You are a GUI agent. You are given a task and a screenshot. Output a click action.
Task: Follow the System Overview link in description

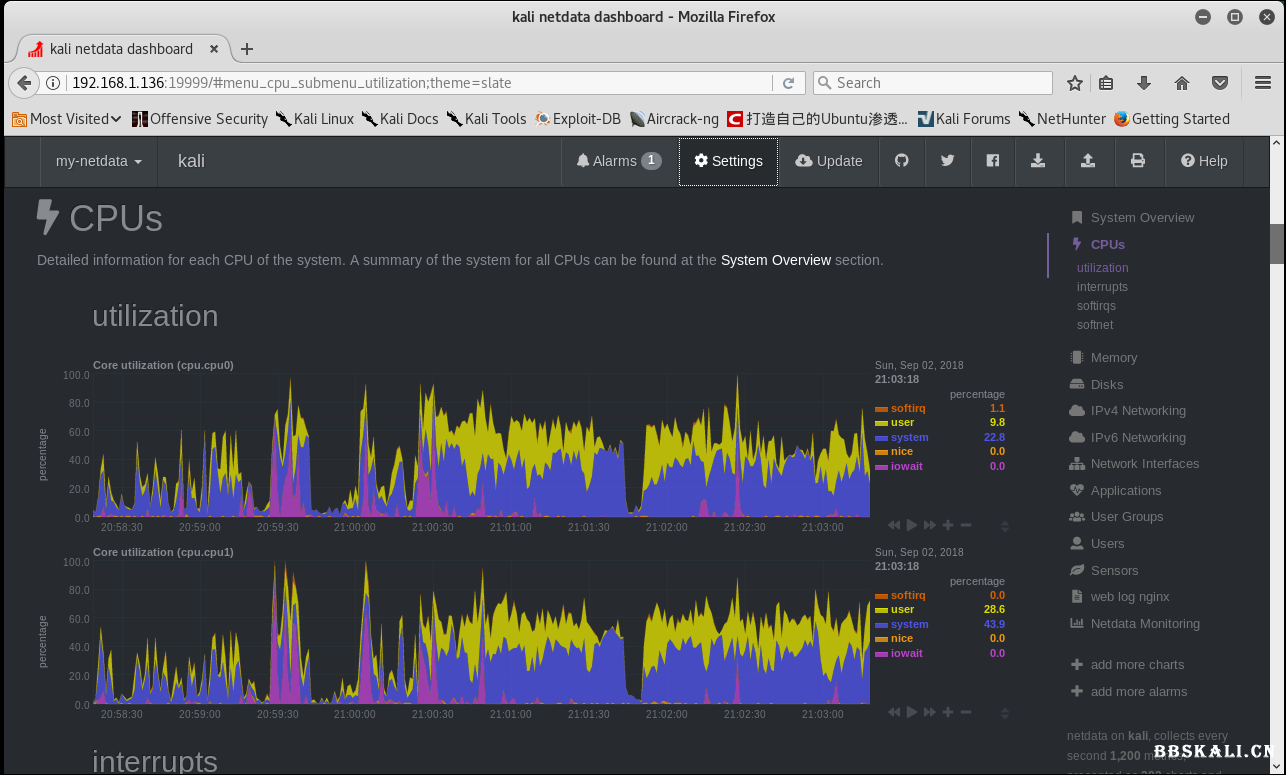(775, 260)
